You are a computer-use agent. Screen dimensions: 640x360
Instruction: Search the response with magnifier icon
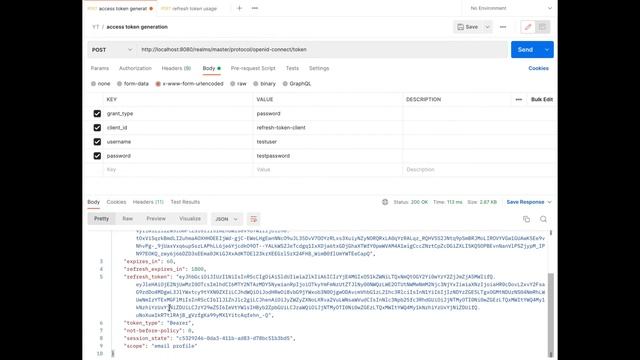coord(543,219)
